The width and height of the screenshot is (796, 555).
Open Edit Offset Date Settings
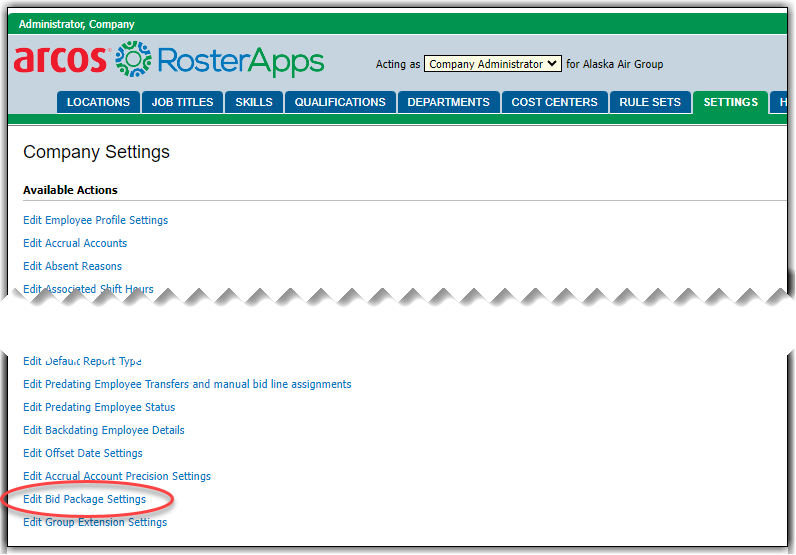click(x=83, y=453)
